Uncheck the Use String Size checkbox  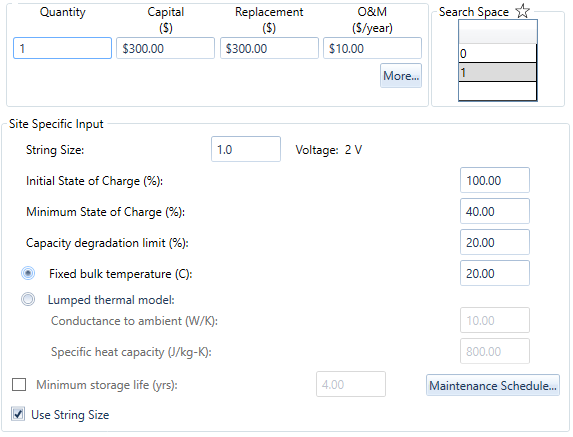coord(18,414)
